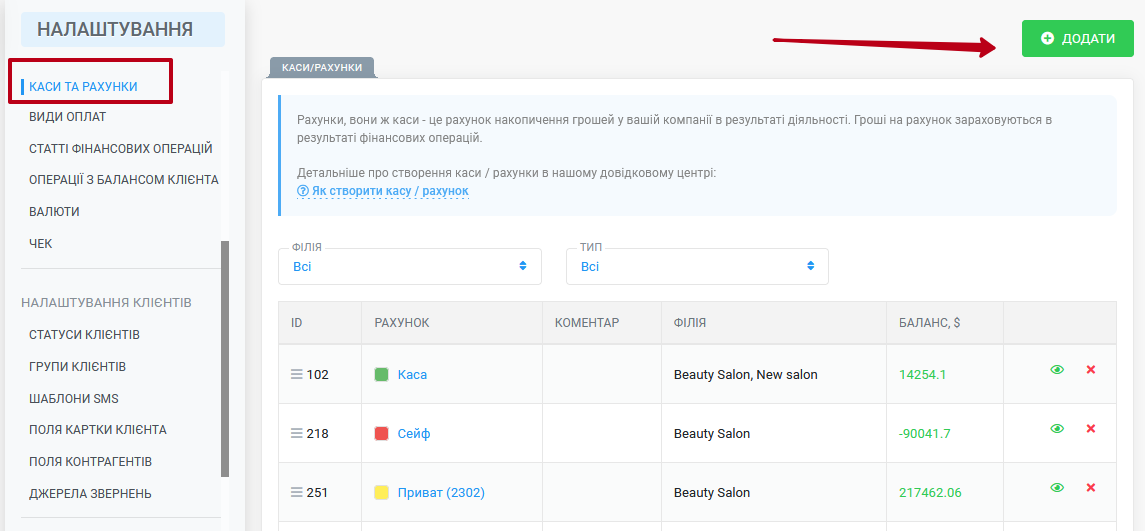The height and width of the screenshot is (531, 1145).
Task: Click the green Додати button
Action: coord(1078,39)
